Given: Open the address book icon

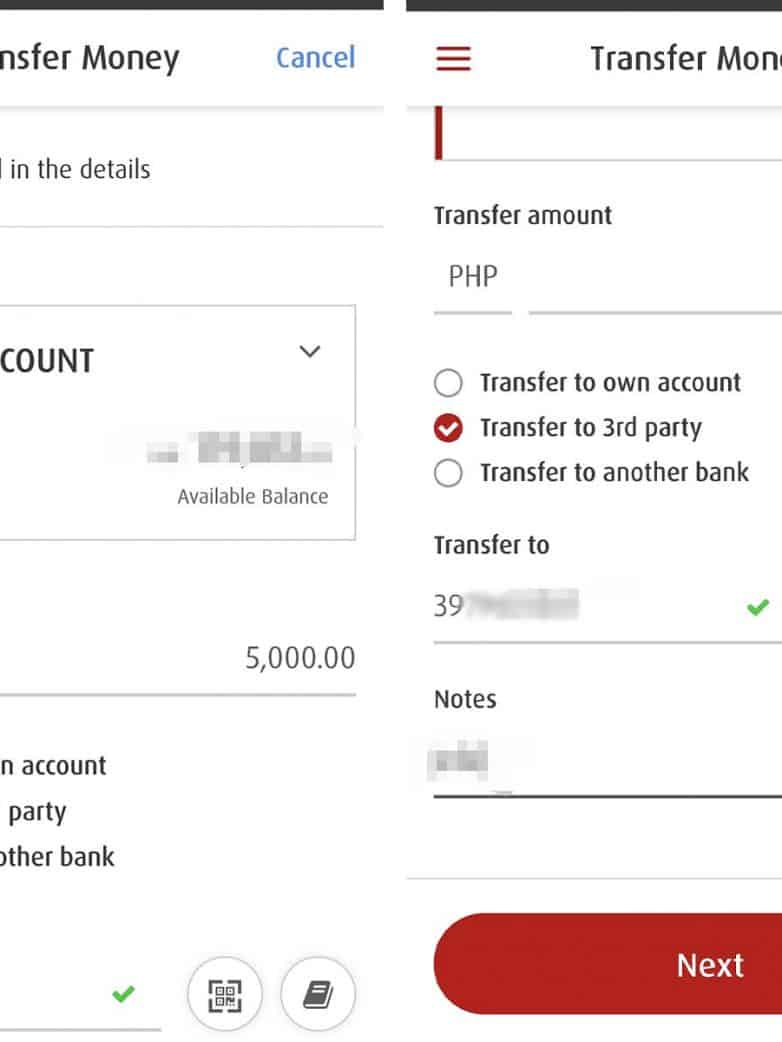Looking at the screenshot, I should pyautogui.click(x=318, y=994).
